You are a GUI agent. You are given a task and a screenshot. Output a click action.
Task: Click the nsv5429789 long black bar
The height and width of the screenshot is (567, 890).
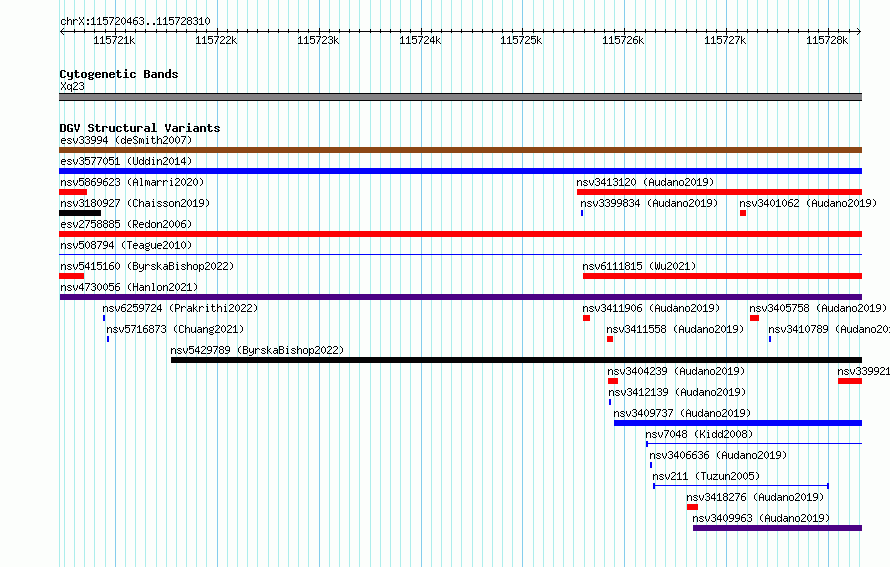517,360
